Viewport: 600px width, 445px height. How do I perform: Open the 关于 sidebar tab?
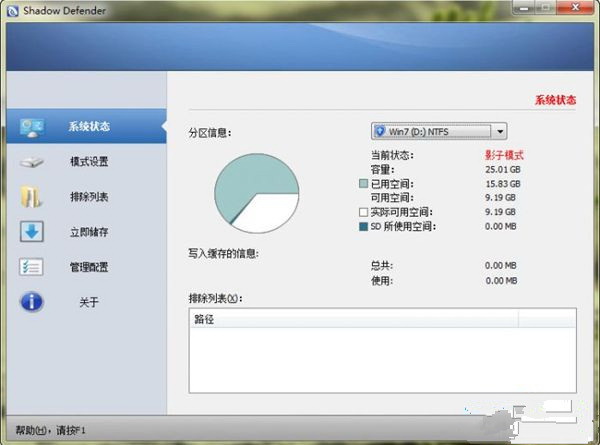(86, 302)
